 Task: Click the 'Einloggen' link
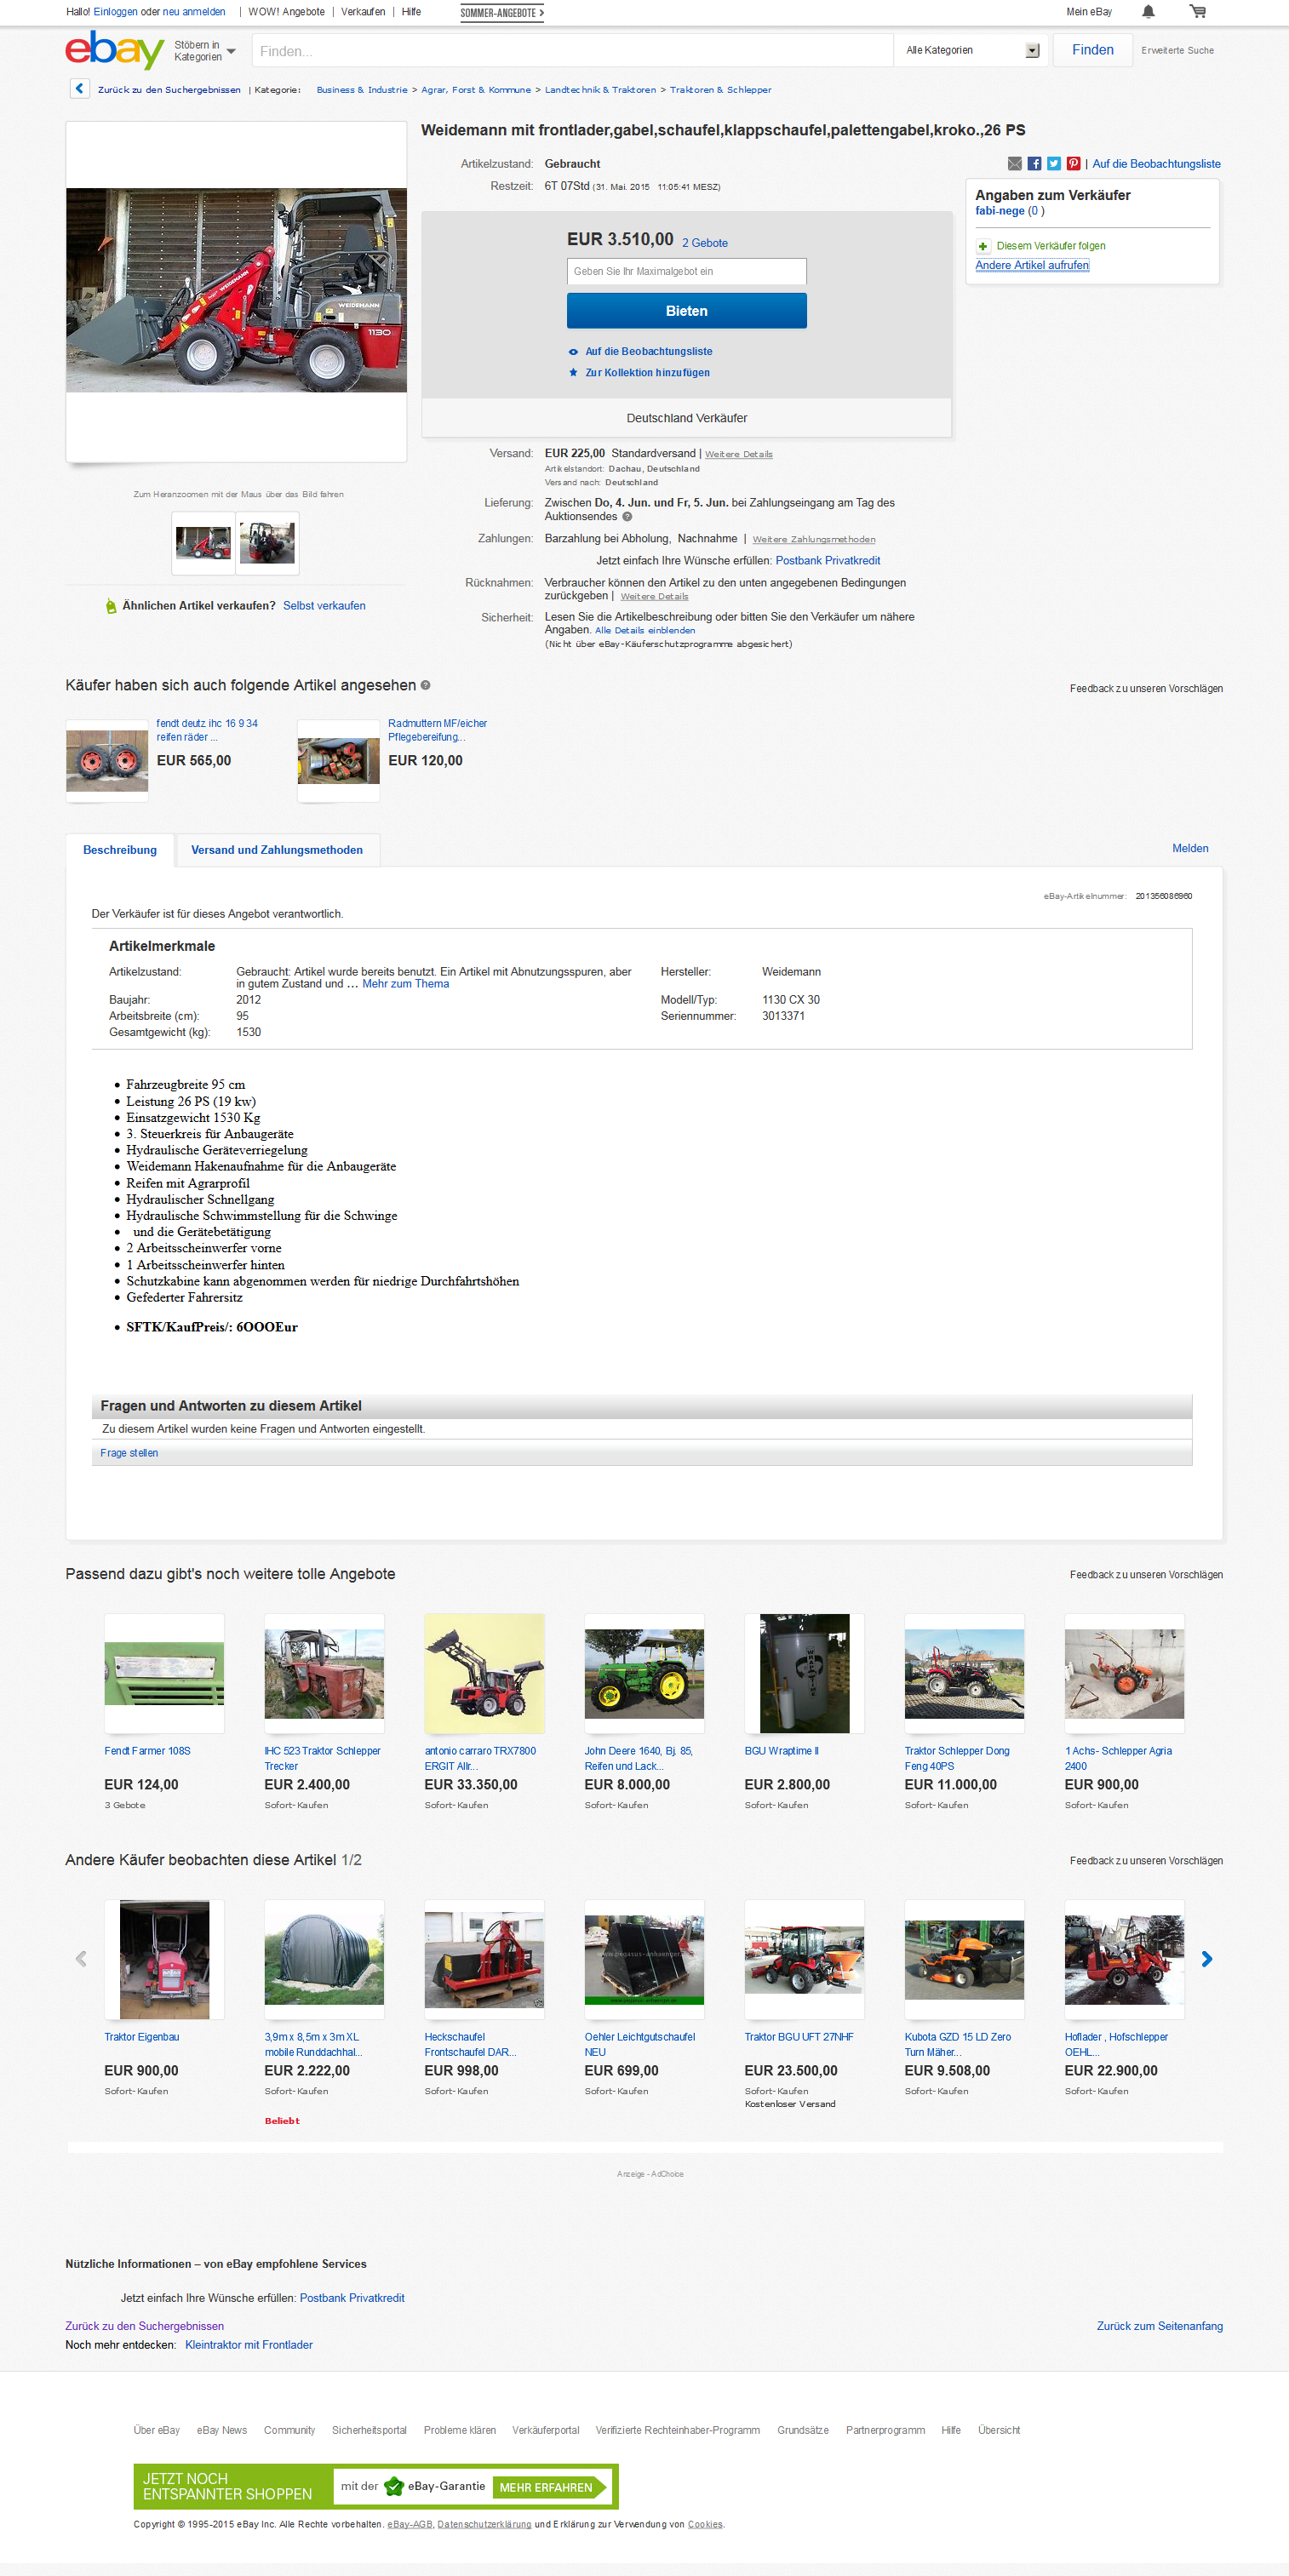click(115, 12)
